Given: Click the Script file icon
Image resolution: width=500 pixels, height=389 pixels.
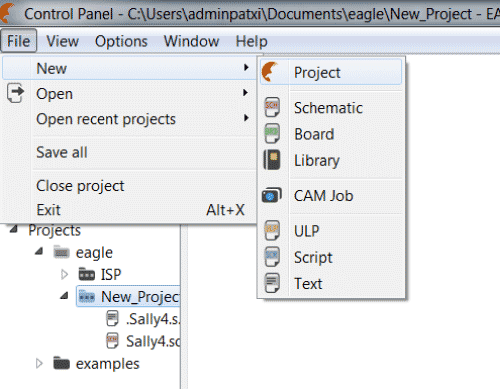Looking at the screenshot, I should pyautogui.click(x=272, y=257).
